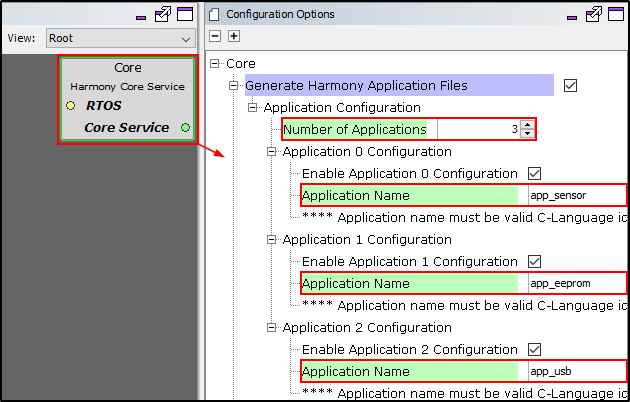Image resolution: width=630 pixels, height=402 pixels.
Task: Select the Configuration Options tab
Action: [x=279, y=14]
